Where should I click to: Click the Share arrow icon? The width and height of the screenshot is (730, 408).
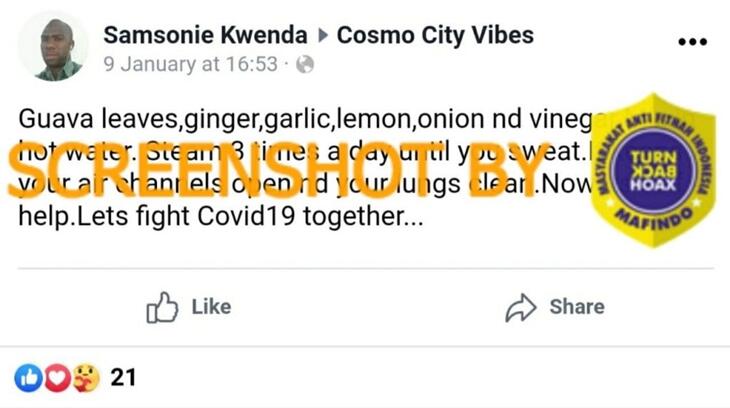pos(521,307)
